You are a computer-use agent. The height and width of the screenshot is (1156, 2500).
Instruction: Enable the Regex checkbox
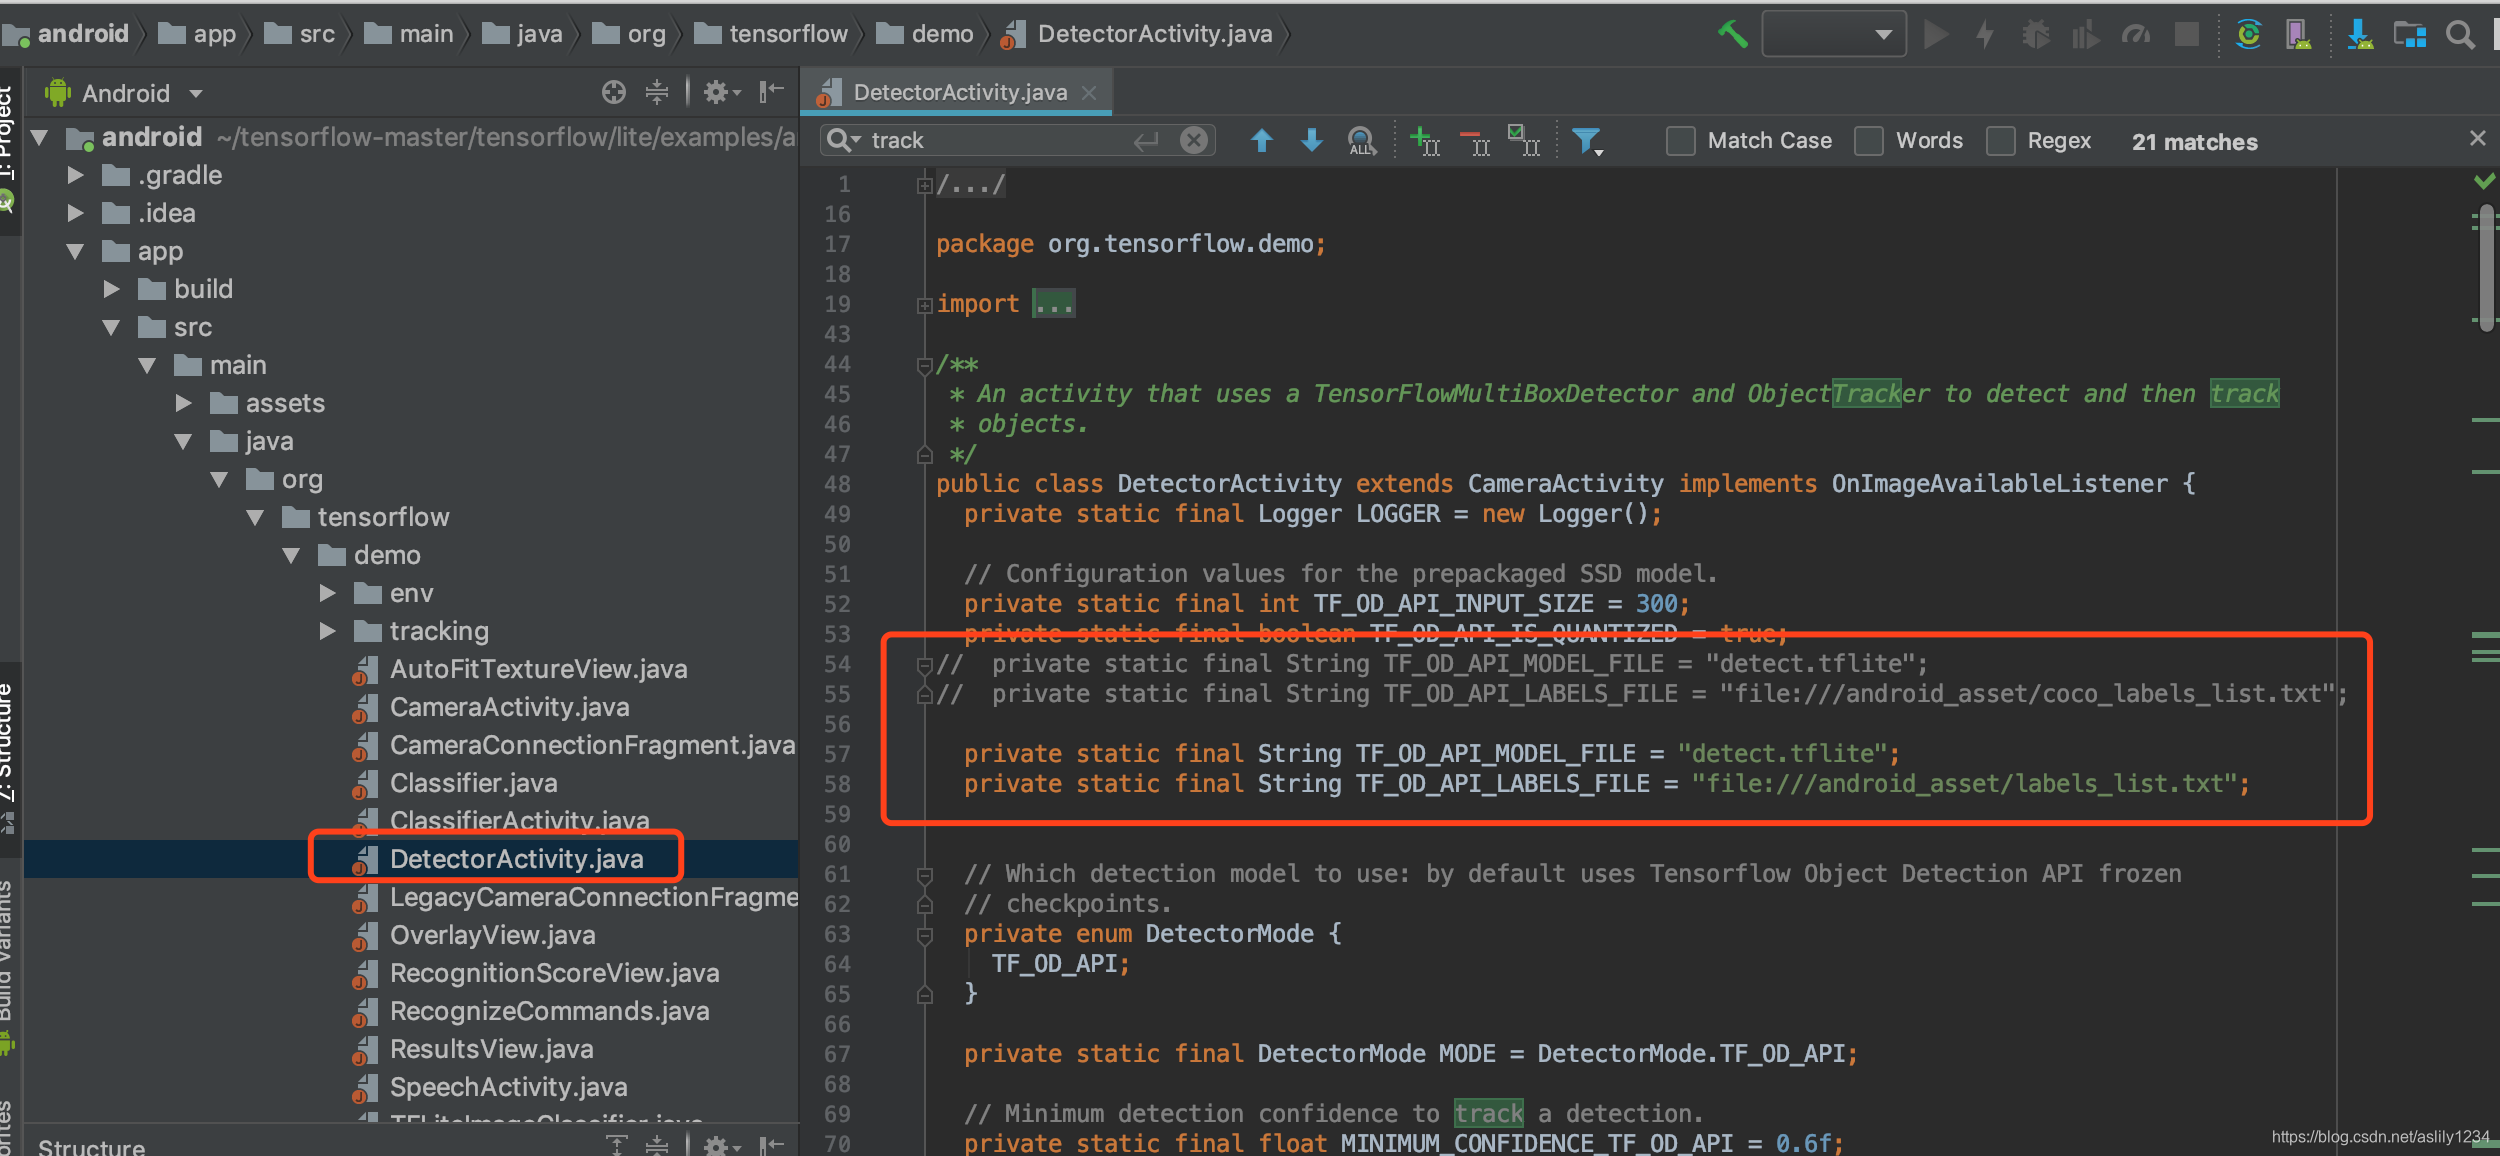click(2000, 141)
